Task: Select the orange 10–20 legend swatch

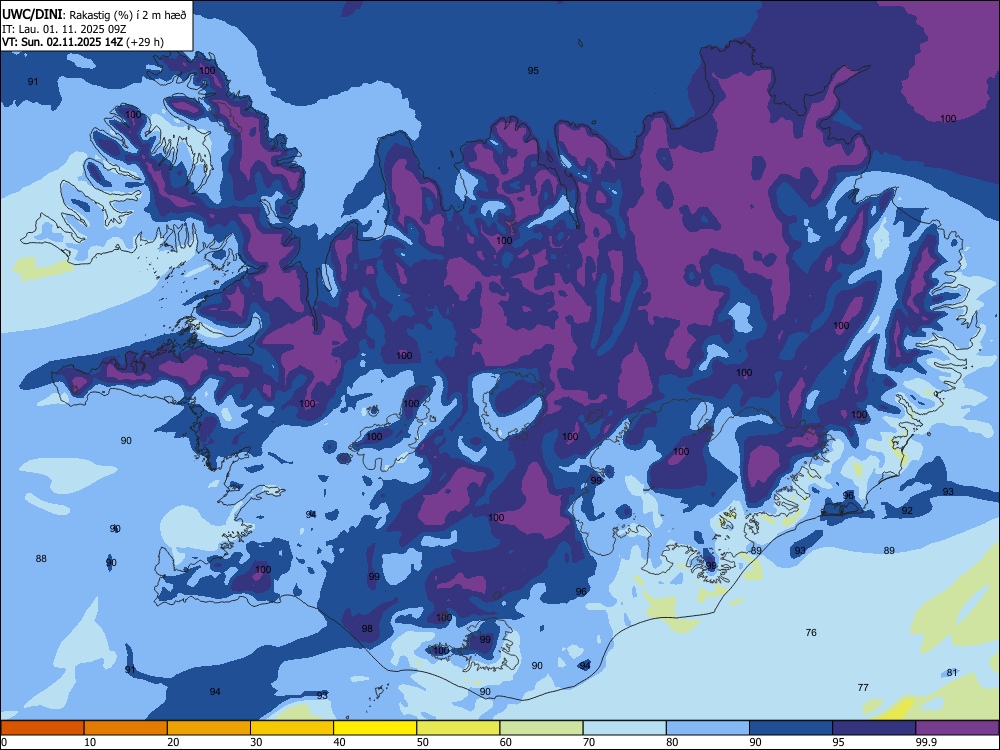Action: pos(126,728)
